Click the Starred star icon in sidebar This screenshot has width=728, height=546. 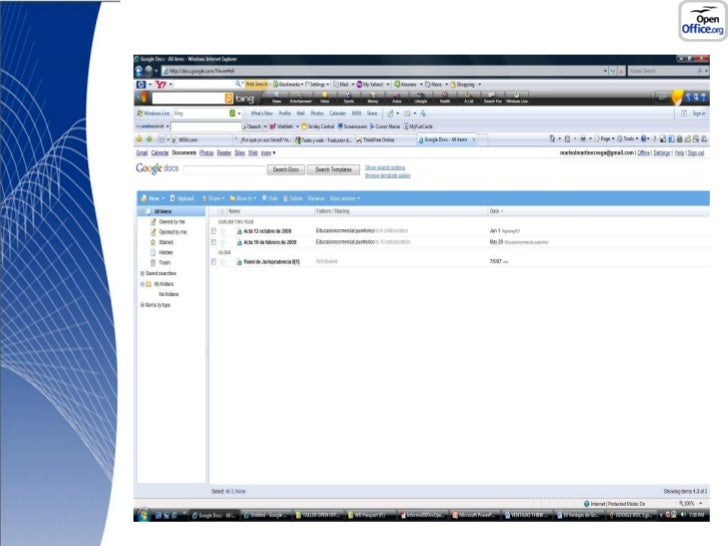(153, 242)
